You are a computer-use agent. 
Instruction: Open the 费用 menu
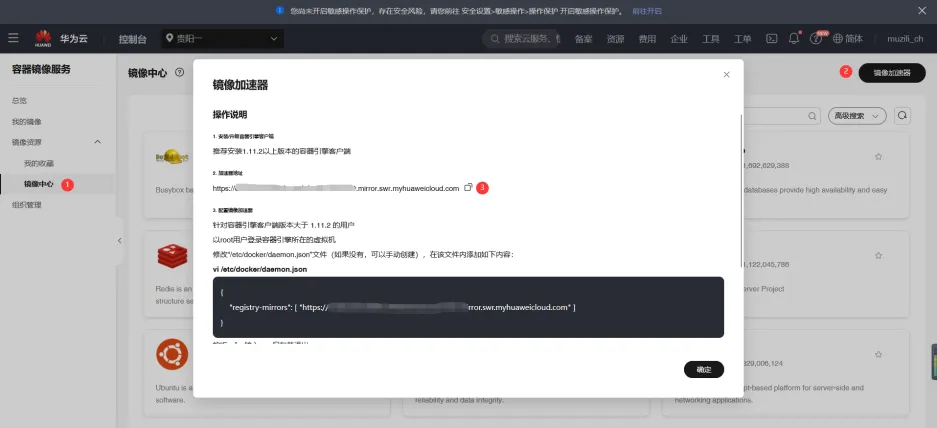click(647, 39)
